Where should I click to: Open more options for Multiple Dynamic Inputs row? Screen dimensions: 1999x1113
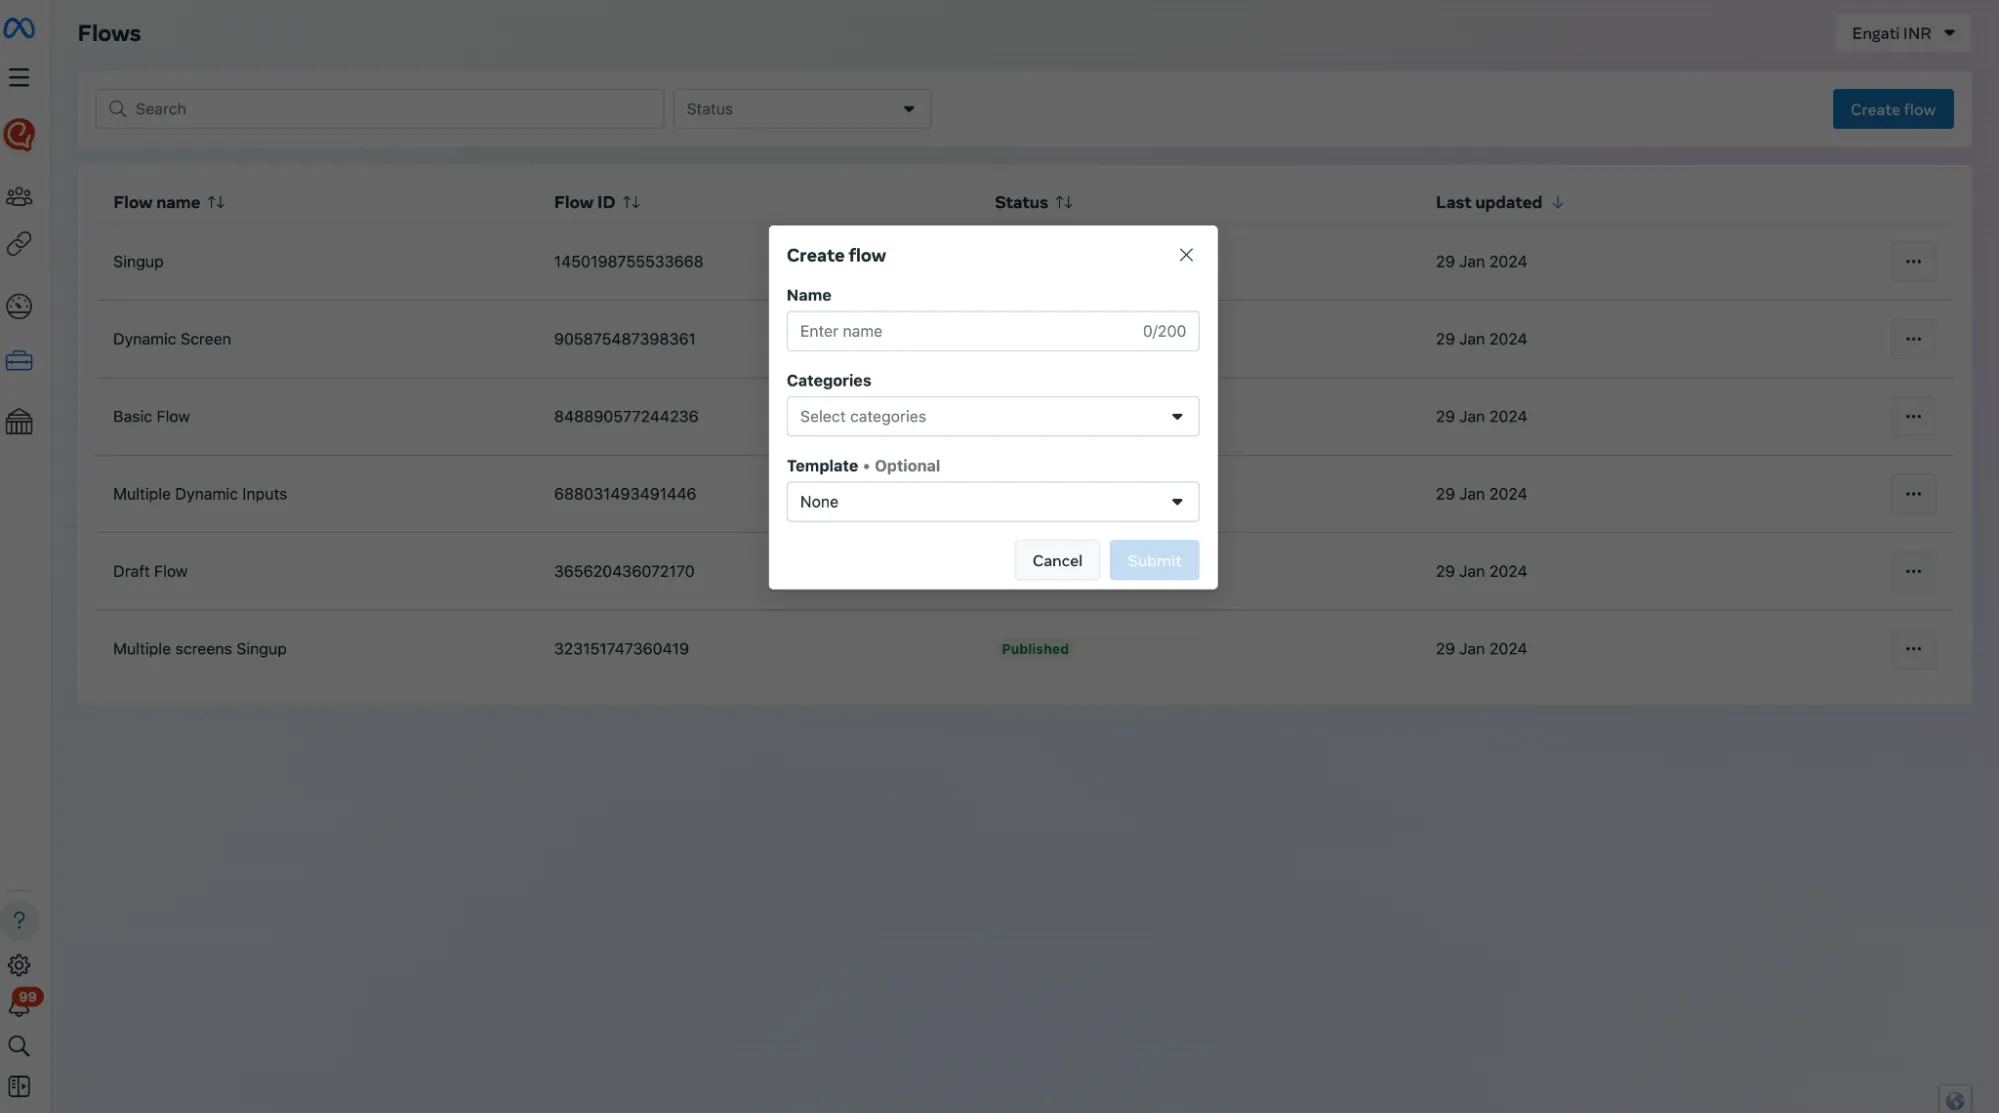[1913, 494]
